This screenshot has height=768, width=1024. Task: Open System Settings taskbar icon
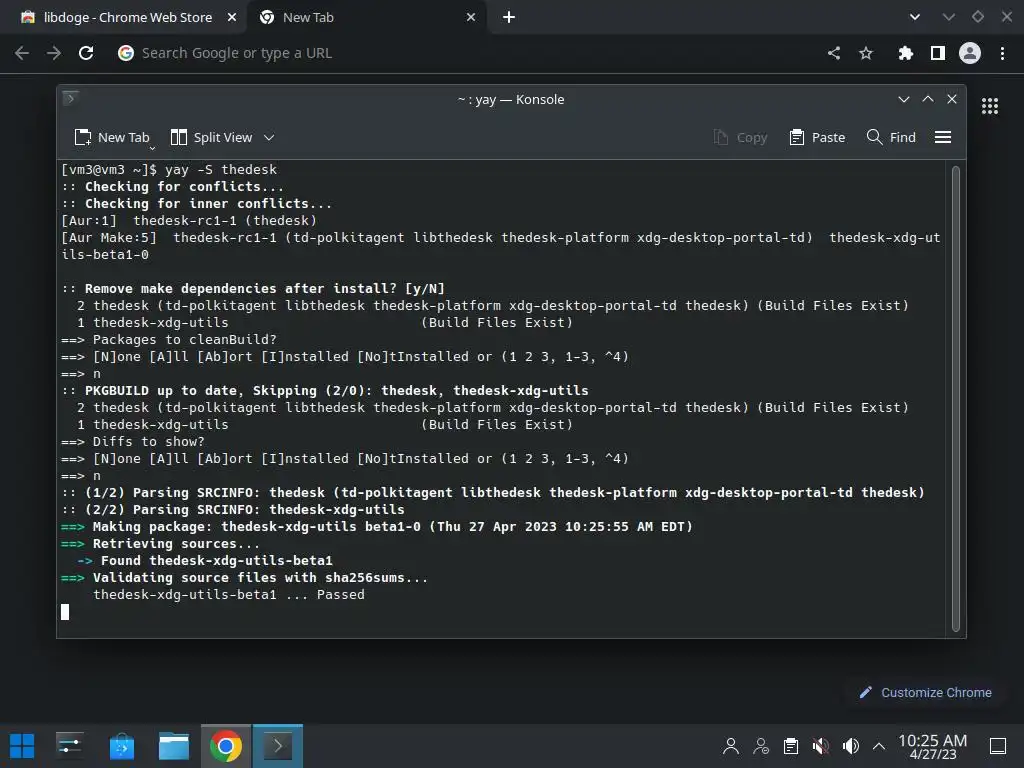(69, 746)
